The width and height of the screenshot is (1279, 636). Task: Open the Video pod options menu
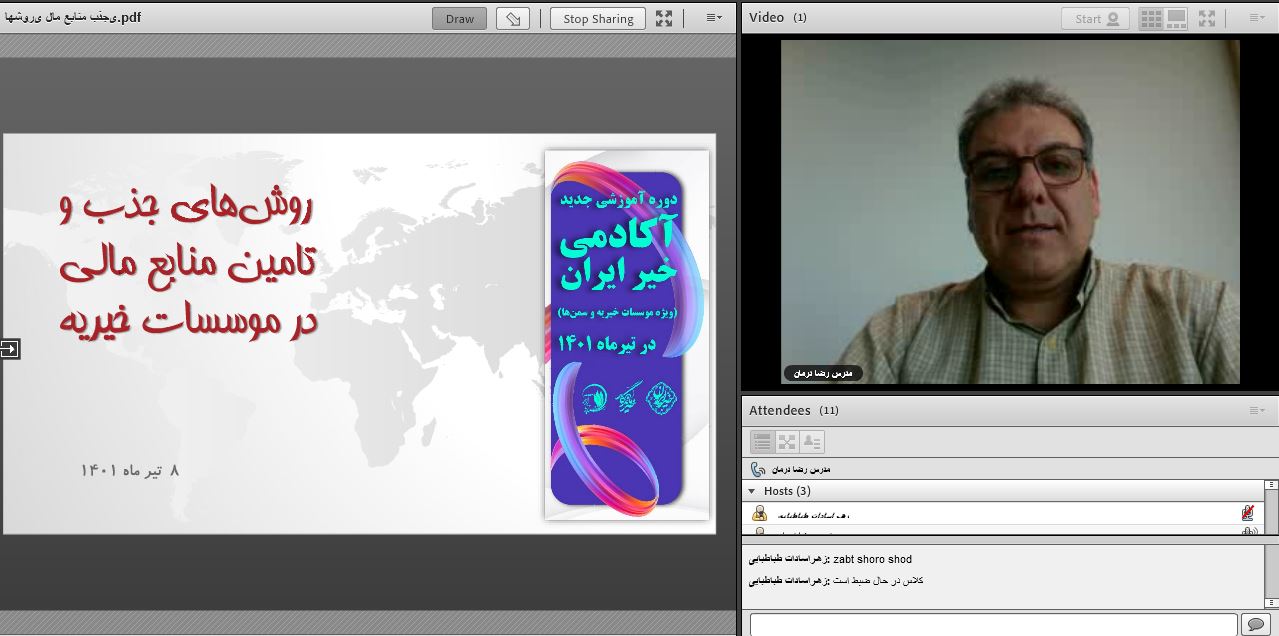click(x=1257, y=17)
